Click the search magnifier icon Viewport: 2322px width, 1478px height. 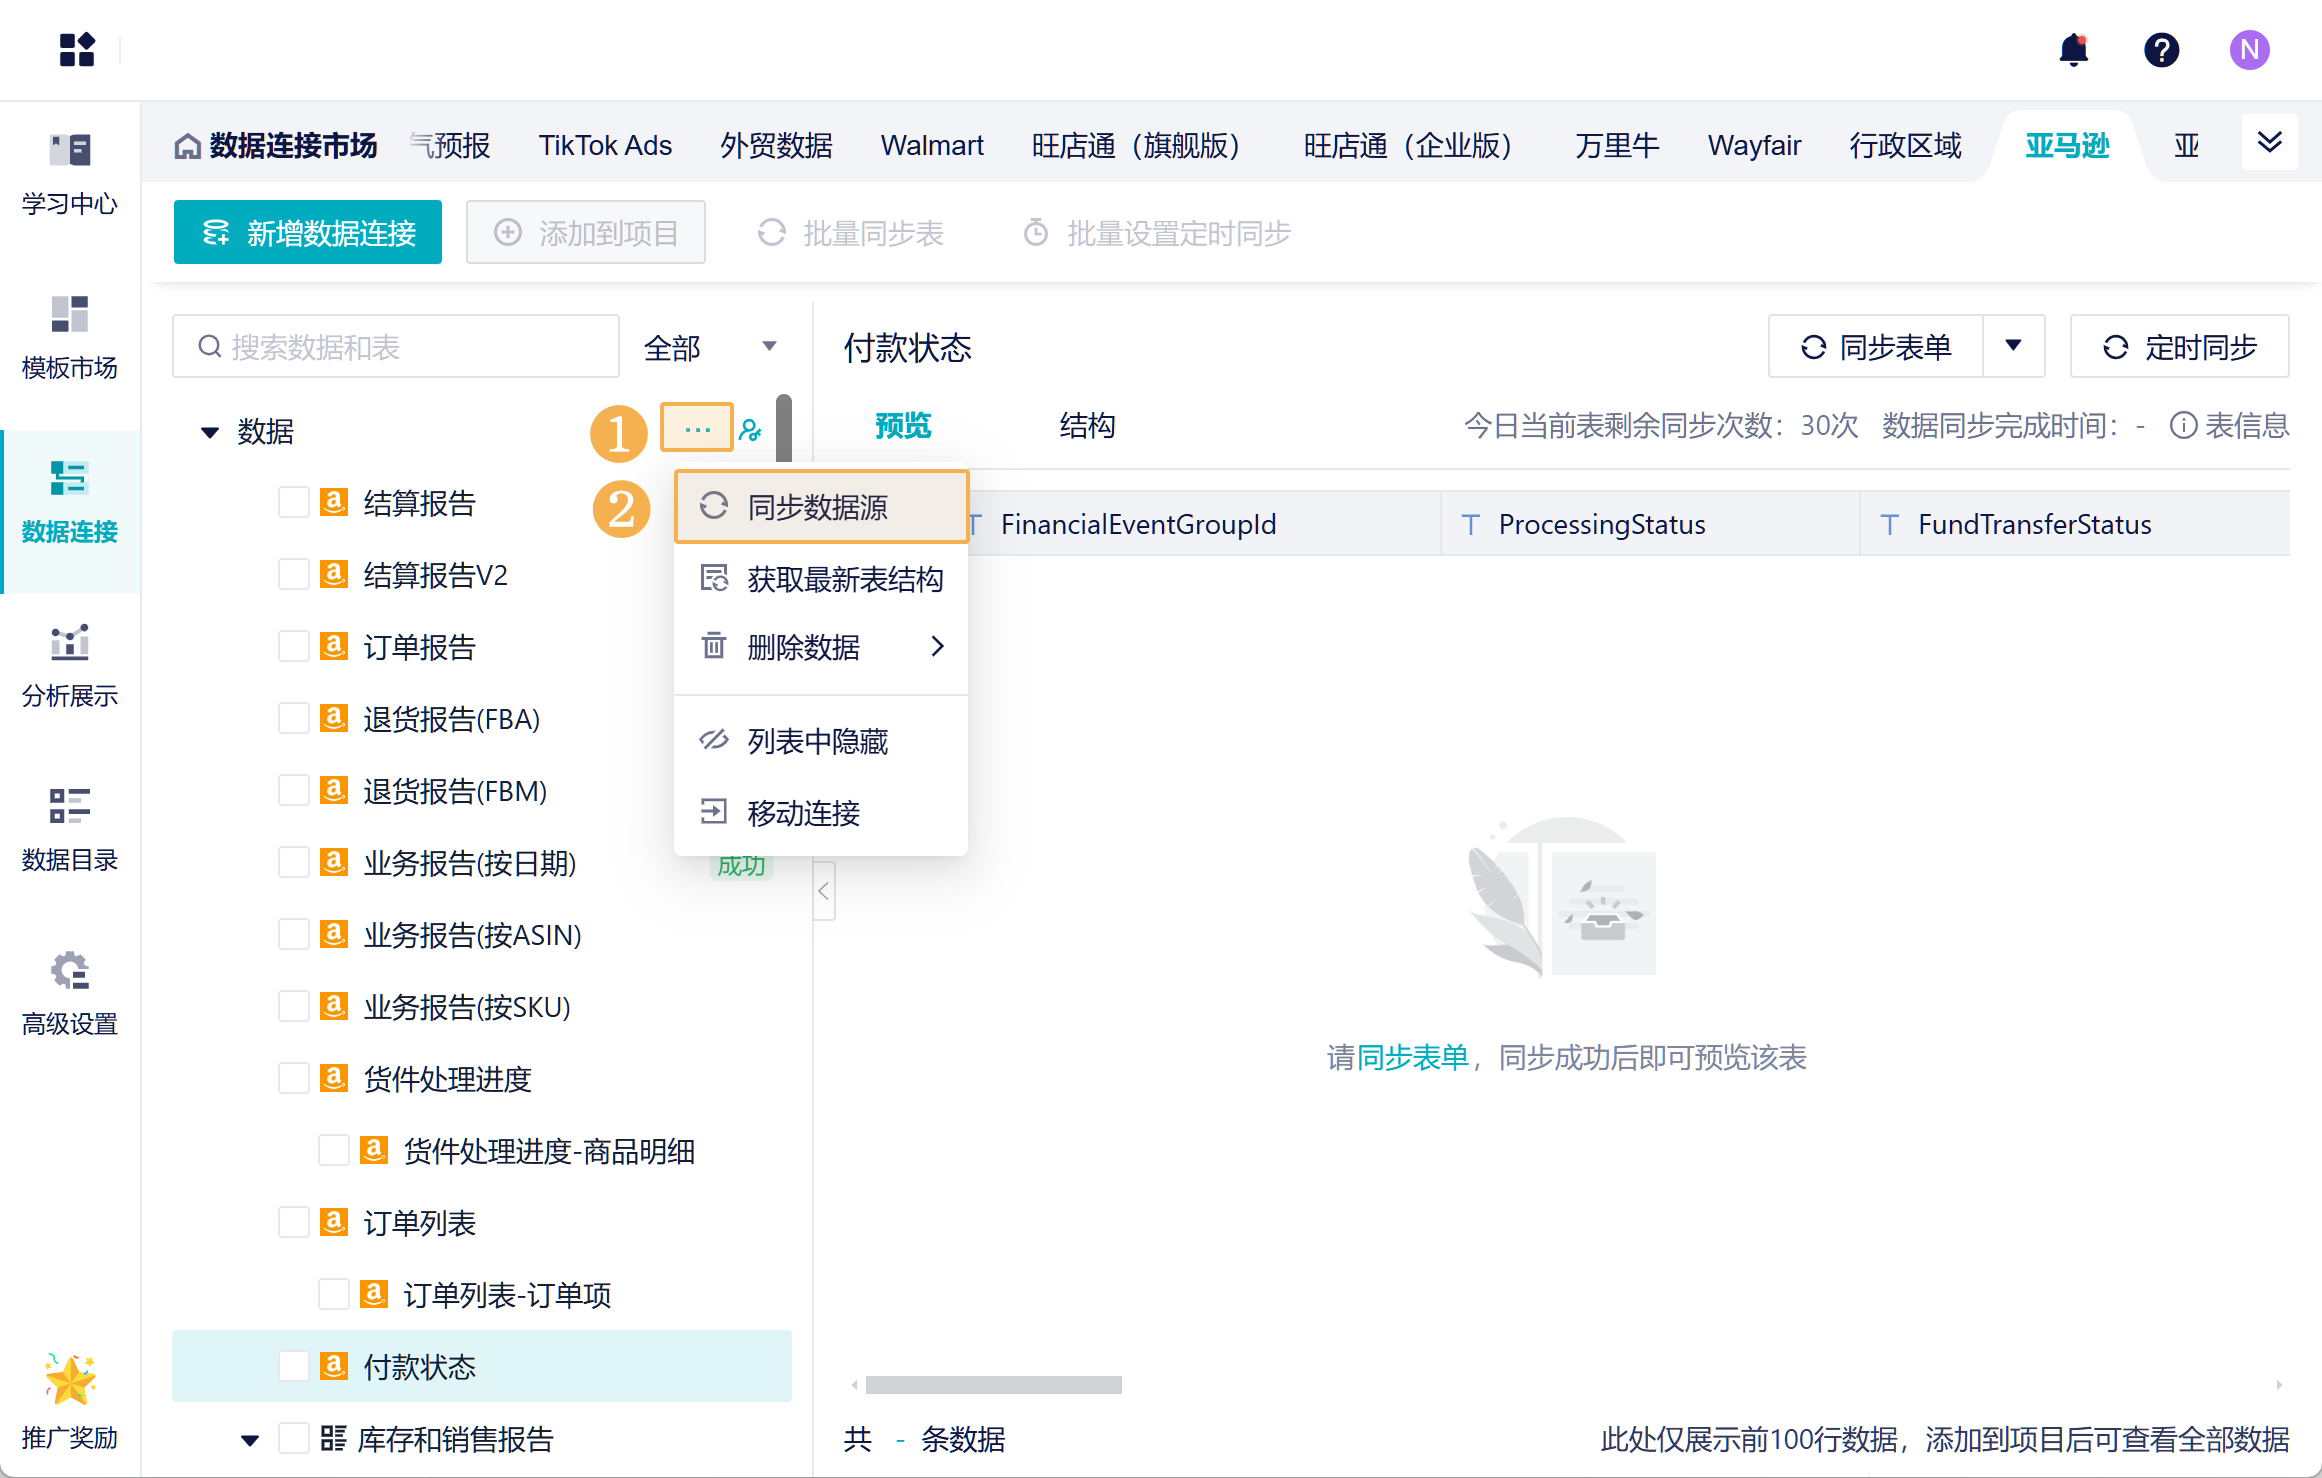pos(210,347)
